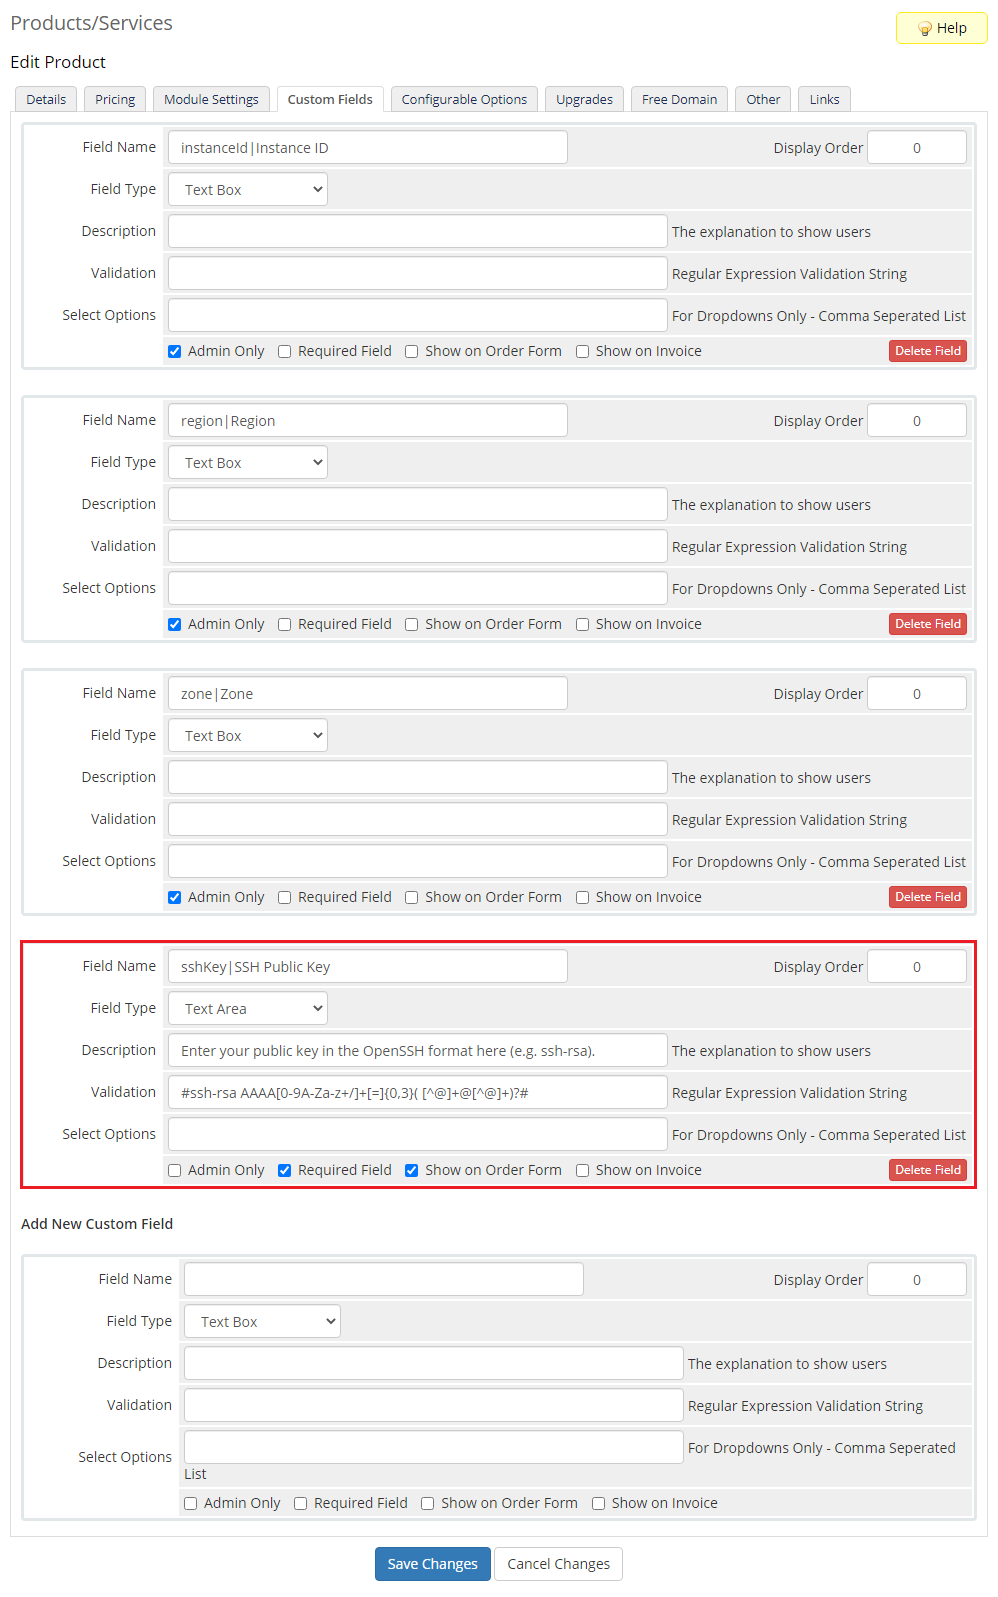The image size is (998, 1597).
Task: Open Field Type dropdown for region field
Action: [x=248, y=462]
